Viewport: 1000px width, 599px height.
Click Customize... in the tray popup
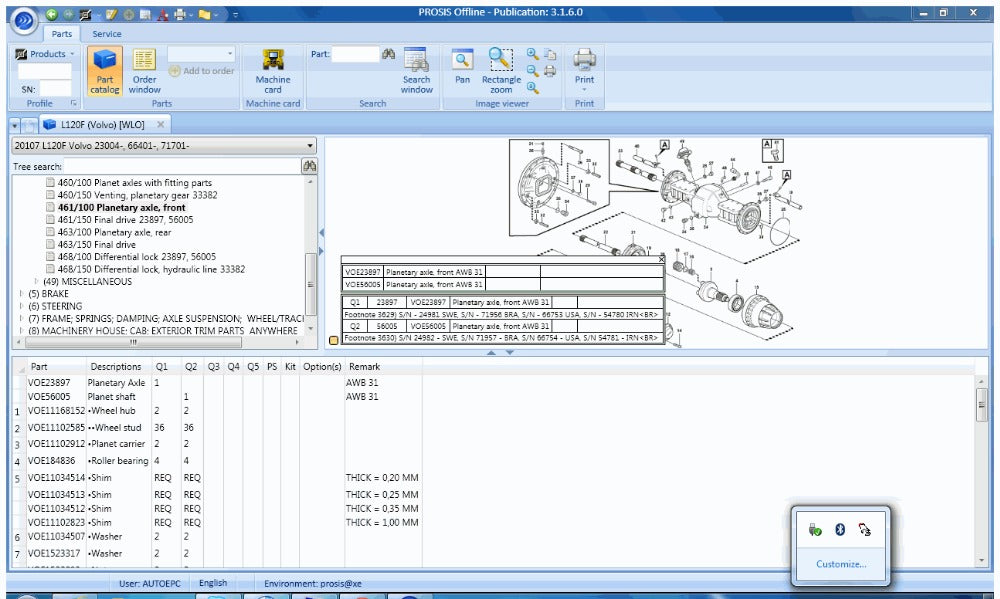[840, 564]
